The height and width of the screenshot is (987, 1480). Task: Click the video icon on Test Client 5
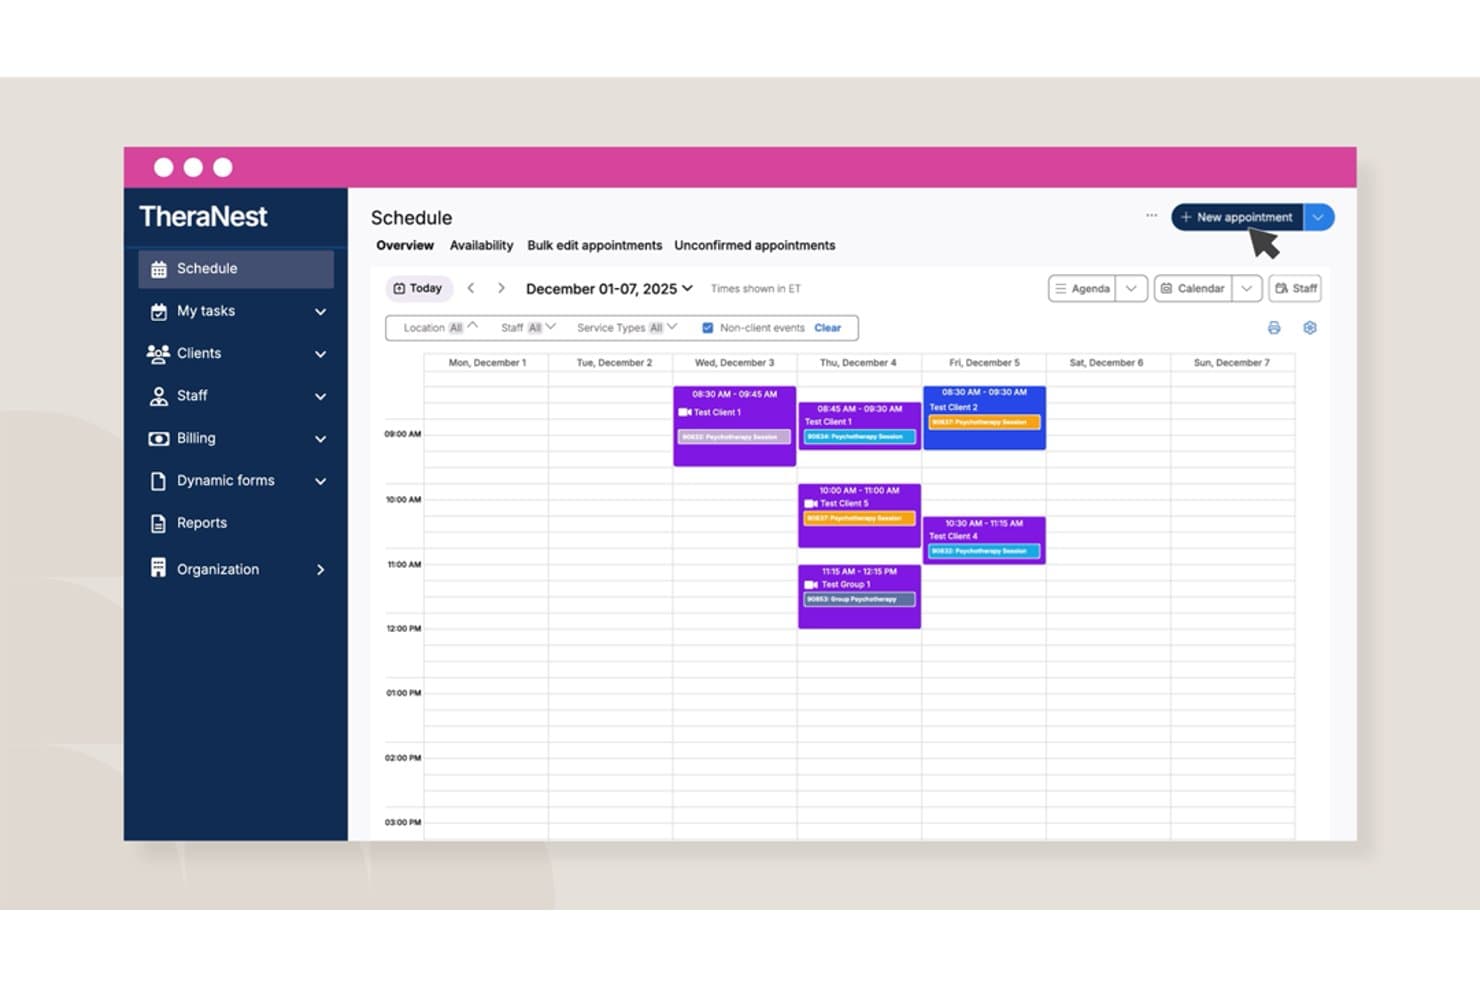(811, 504)
